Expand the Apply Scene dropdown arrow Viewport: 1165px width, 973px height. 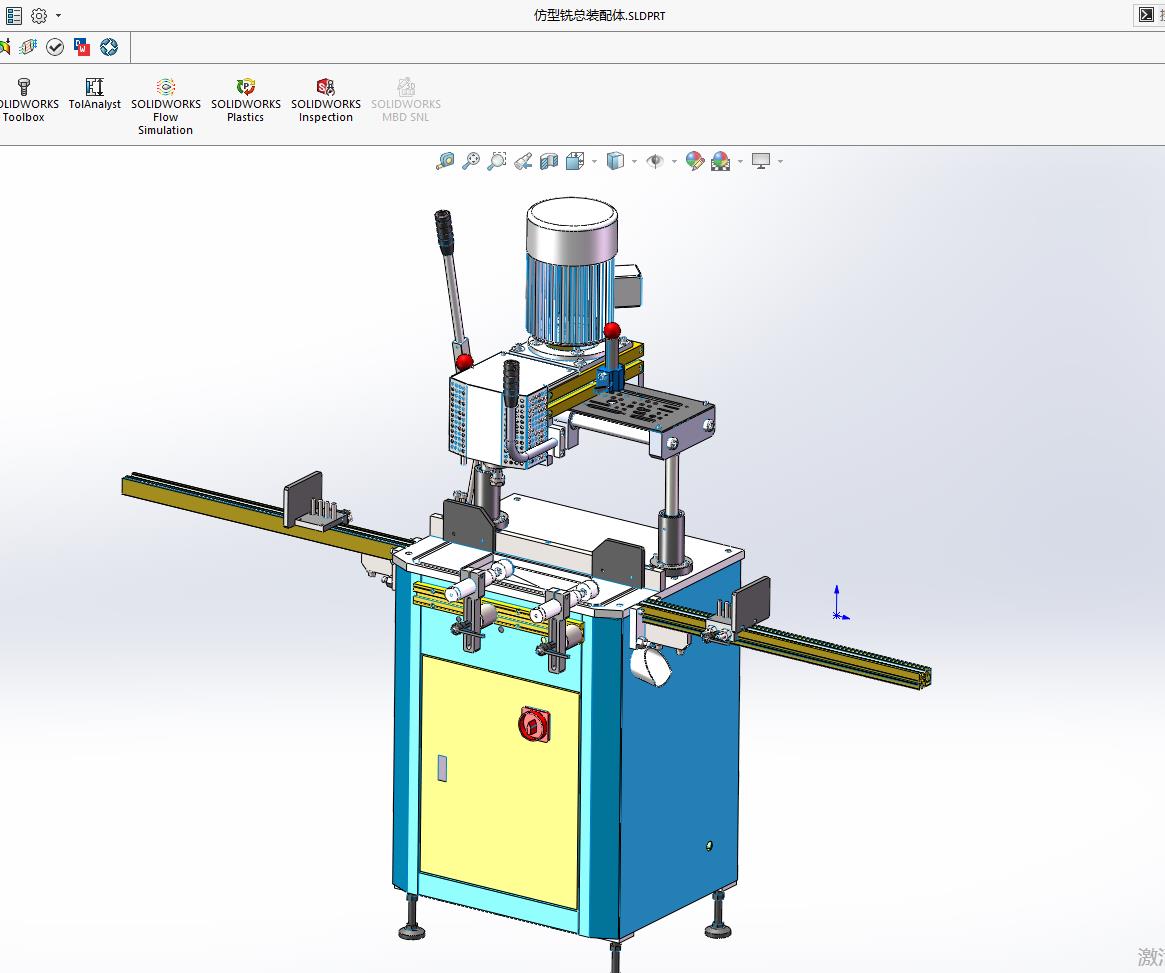click(x=740, y=161)
